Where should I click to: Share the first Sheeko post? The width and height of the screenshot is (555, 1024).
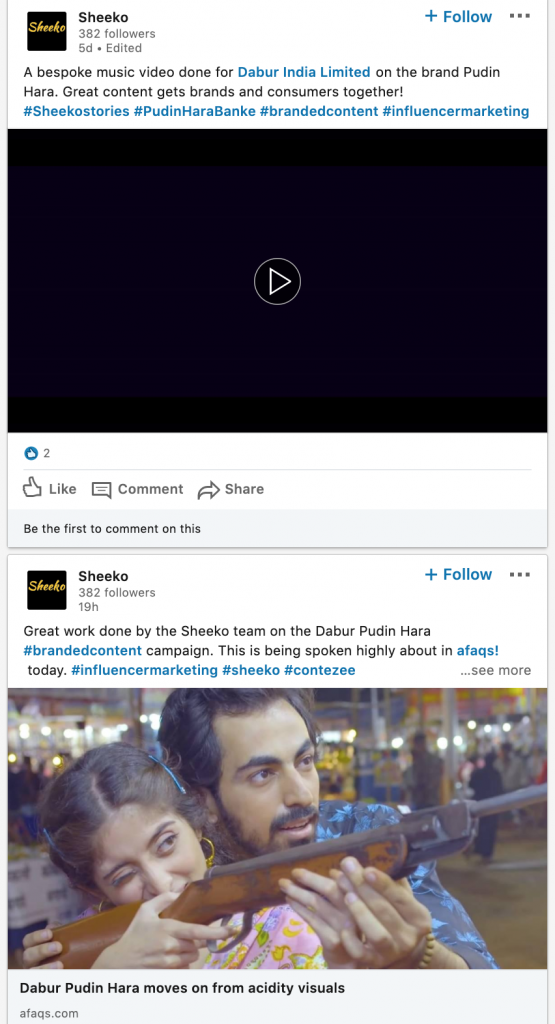(x=231, y=489)
